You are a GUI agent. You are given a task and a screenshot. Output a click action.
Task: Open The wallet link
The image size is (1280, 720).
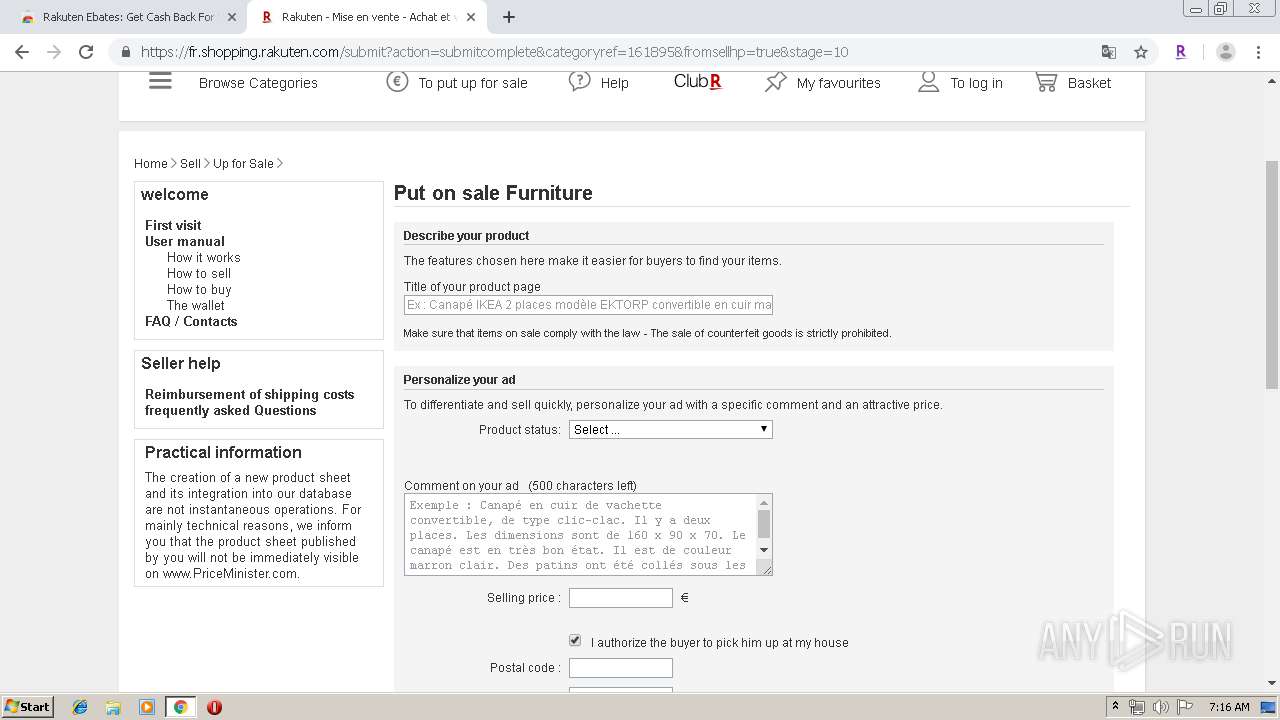pos(196,305)
